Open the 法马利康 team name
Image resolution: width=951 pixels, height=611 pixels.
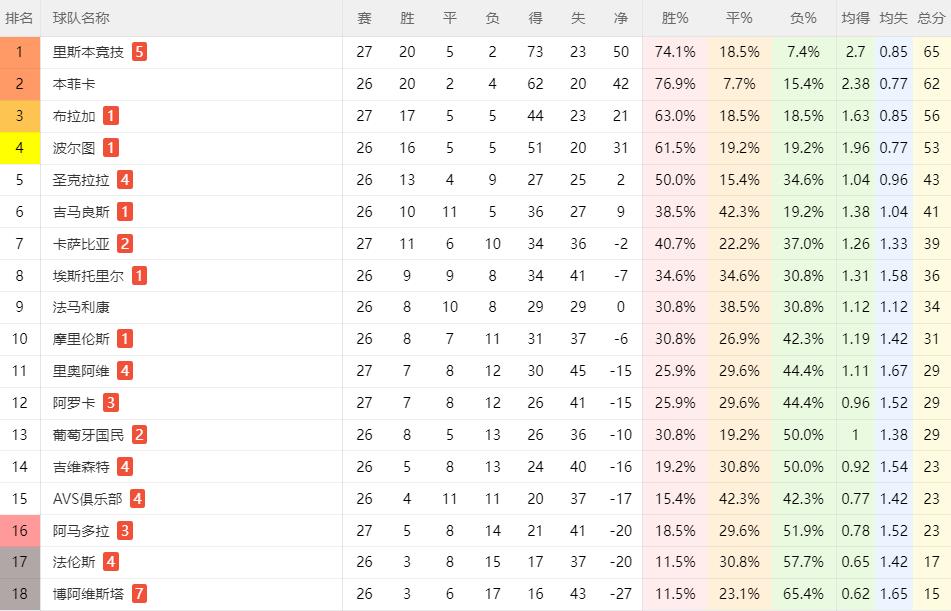[x=81, y=307]
